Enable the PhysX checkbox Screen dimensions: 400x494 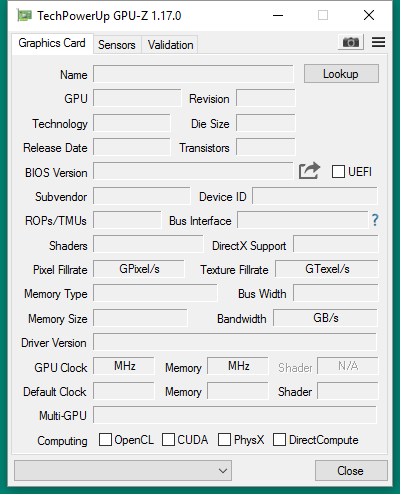point(224,439)
